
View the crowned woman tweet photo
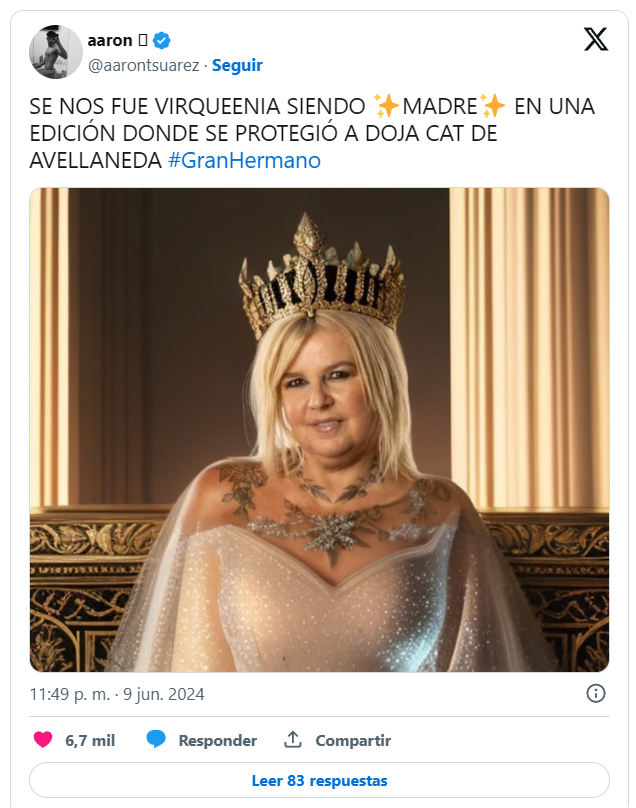(319, 430)
